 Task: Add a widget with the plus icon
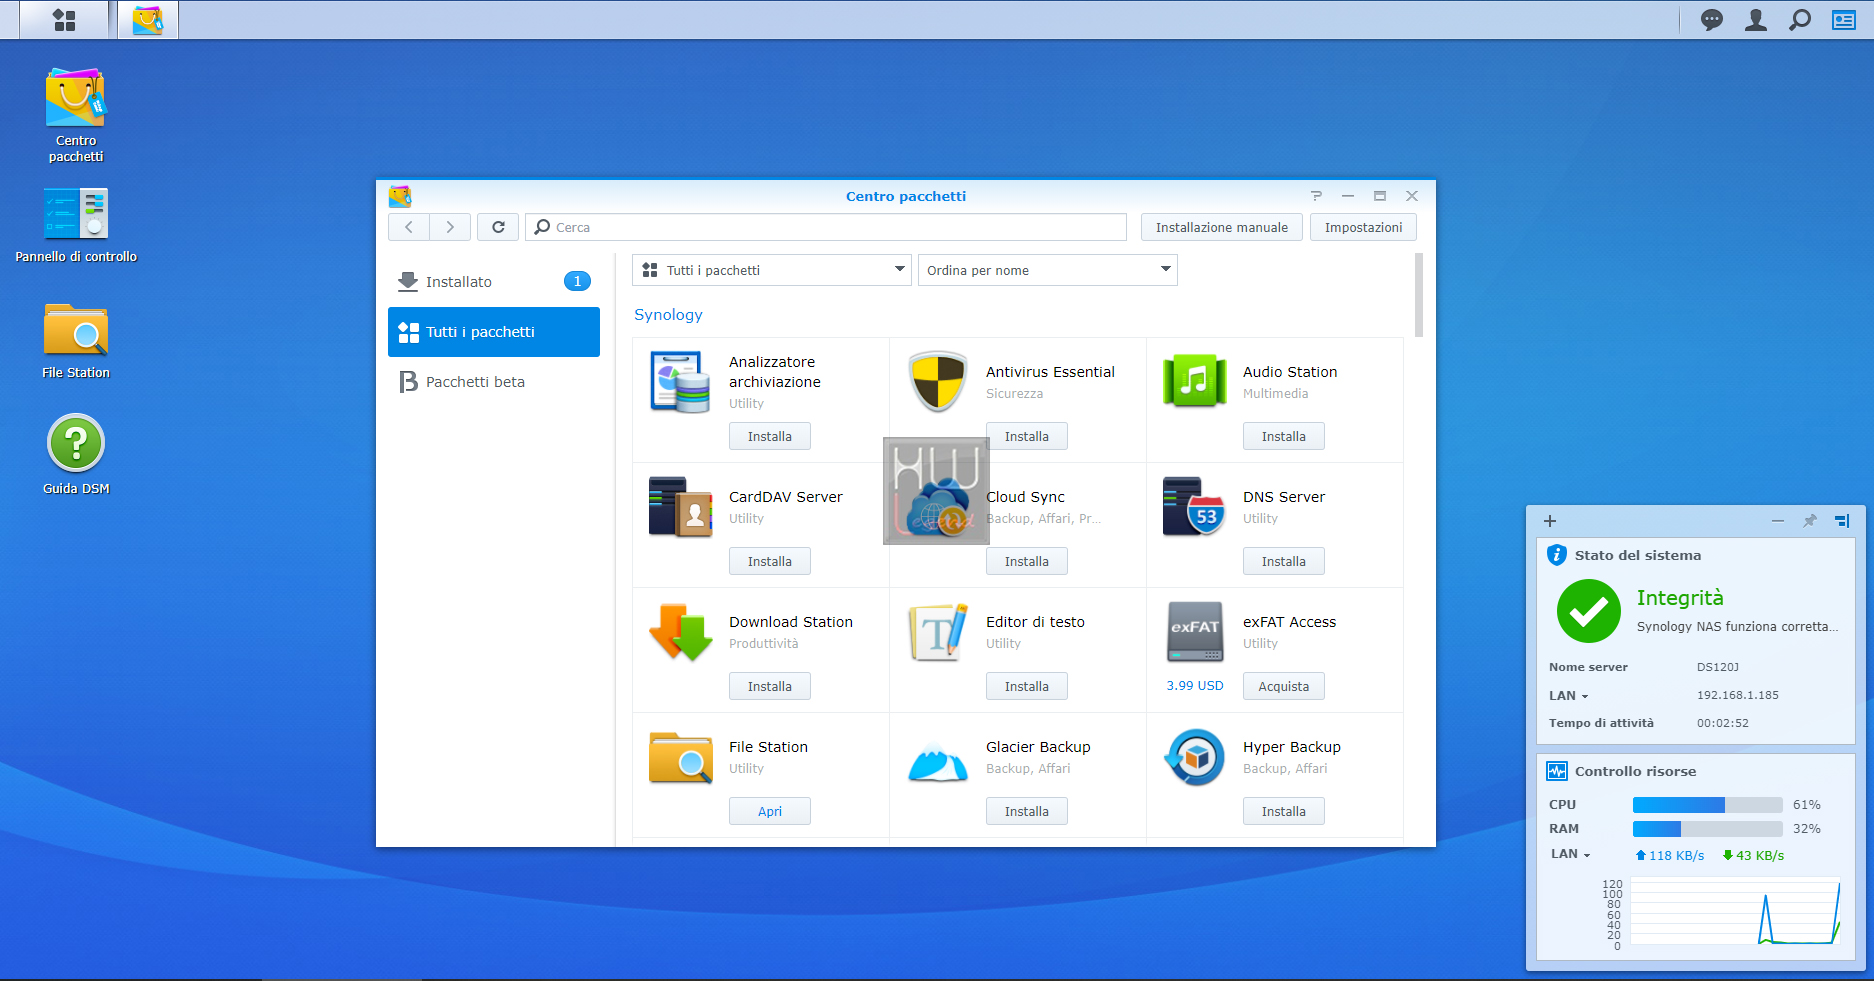(x=1550, y=521)
